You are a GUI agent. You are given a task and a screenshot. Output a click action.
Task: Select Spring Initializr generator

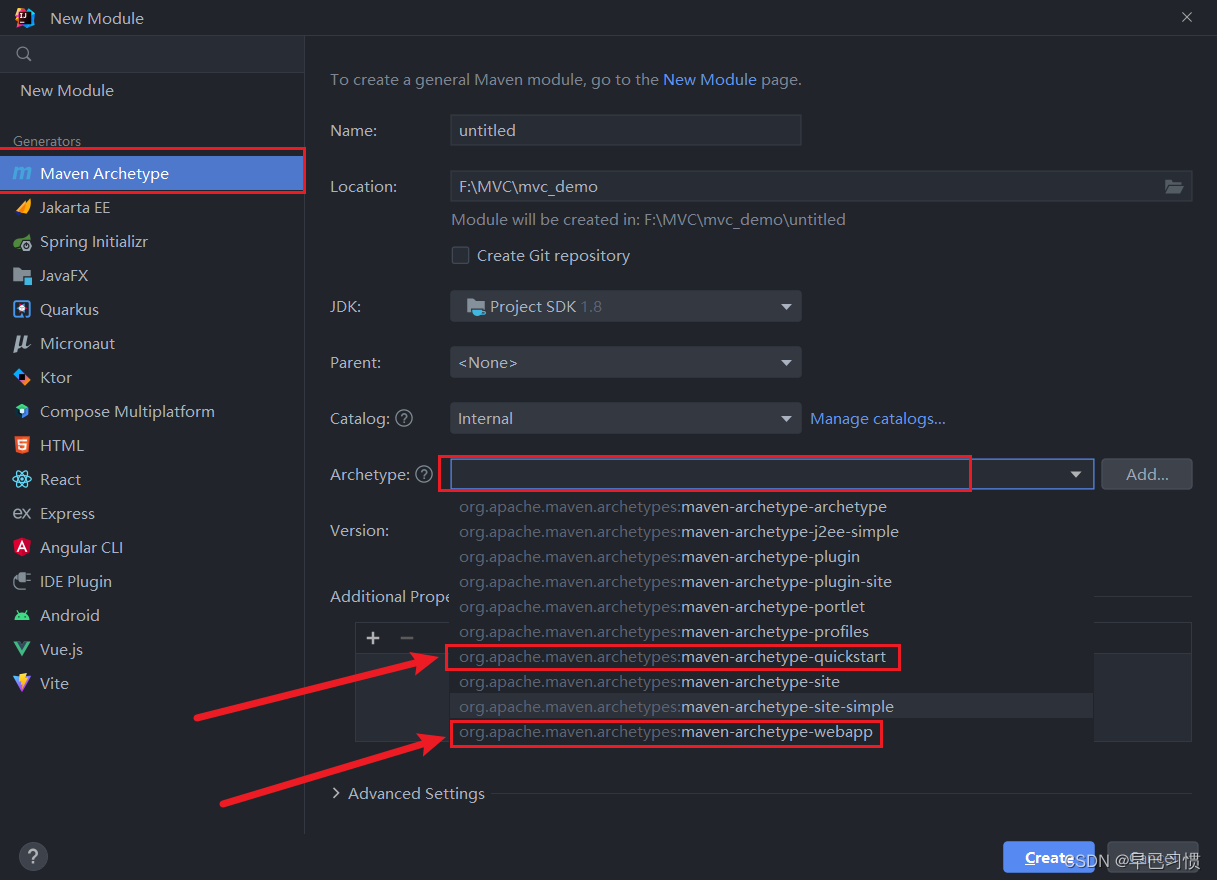pos(152,242)
